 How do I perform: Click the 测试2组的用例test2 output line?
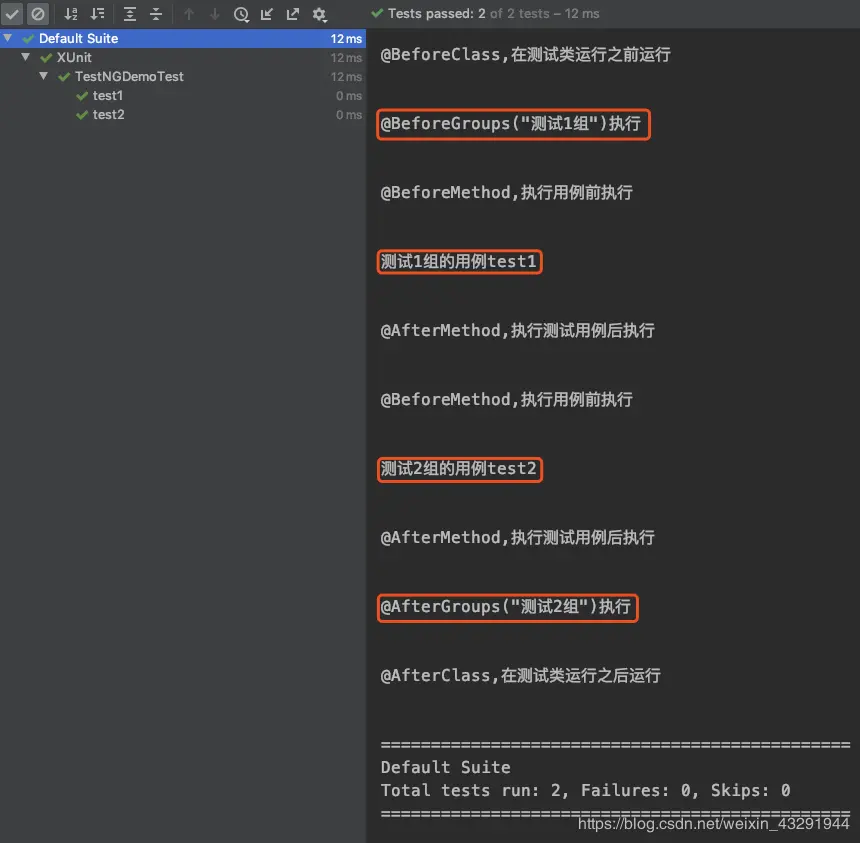coord(459,468)
